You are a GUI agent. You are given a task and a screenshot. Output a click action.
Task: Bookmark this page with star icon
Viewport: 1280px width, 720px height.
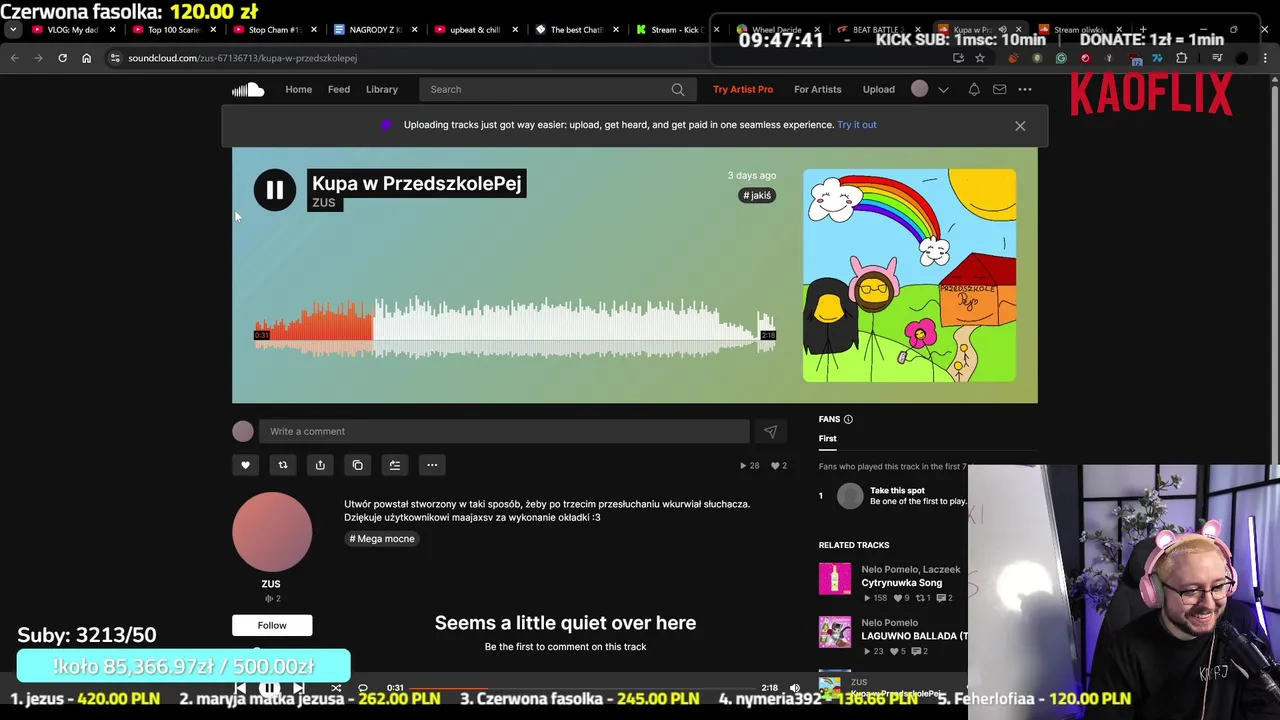click(980, 58)
